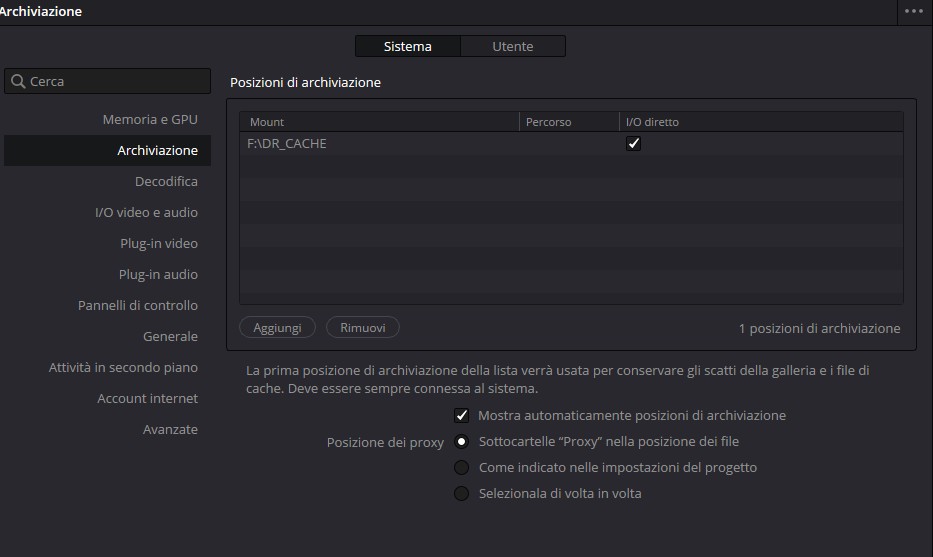Click the 'Posizione dei proxy' label

[385, 442]
